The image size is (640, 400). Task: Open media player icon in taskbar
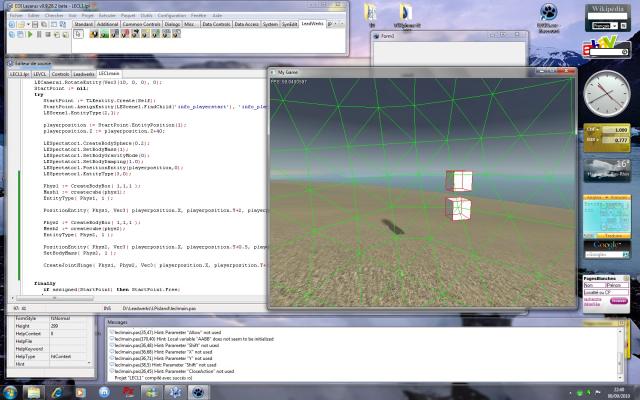tap(80, 392)
